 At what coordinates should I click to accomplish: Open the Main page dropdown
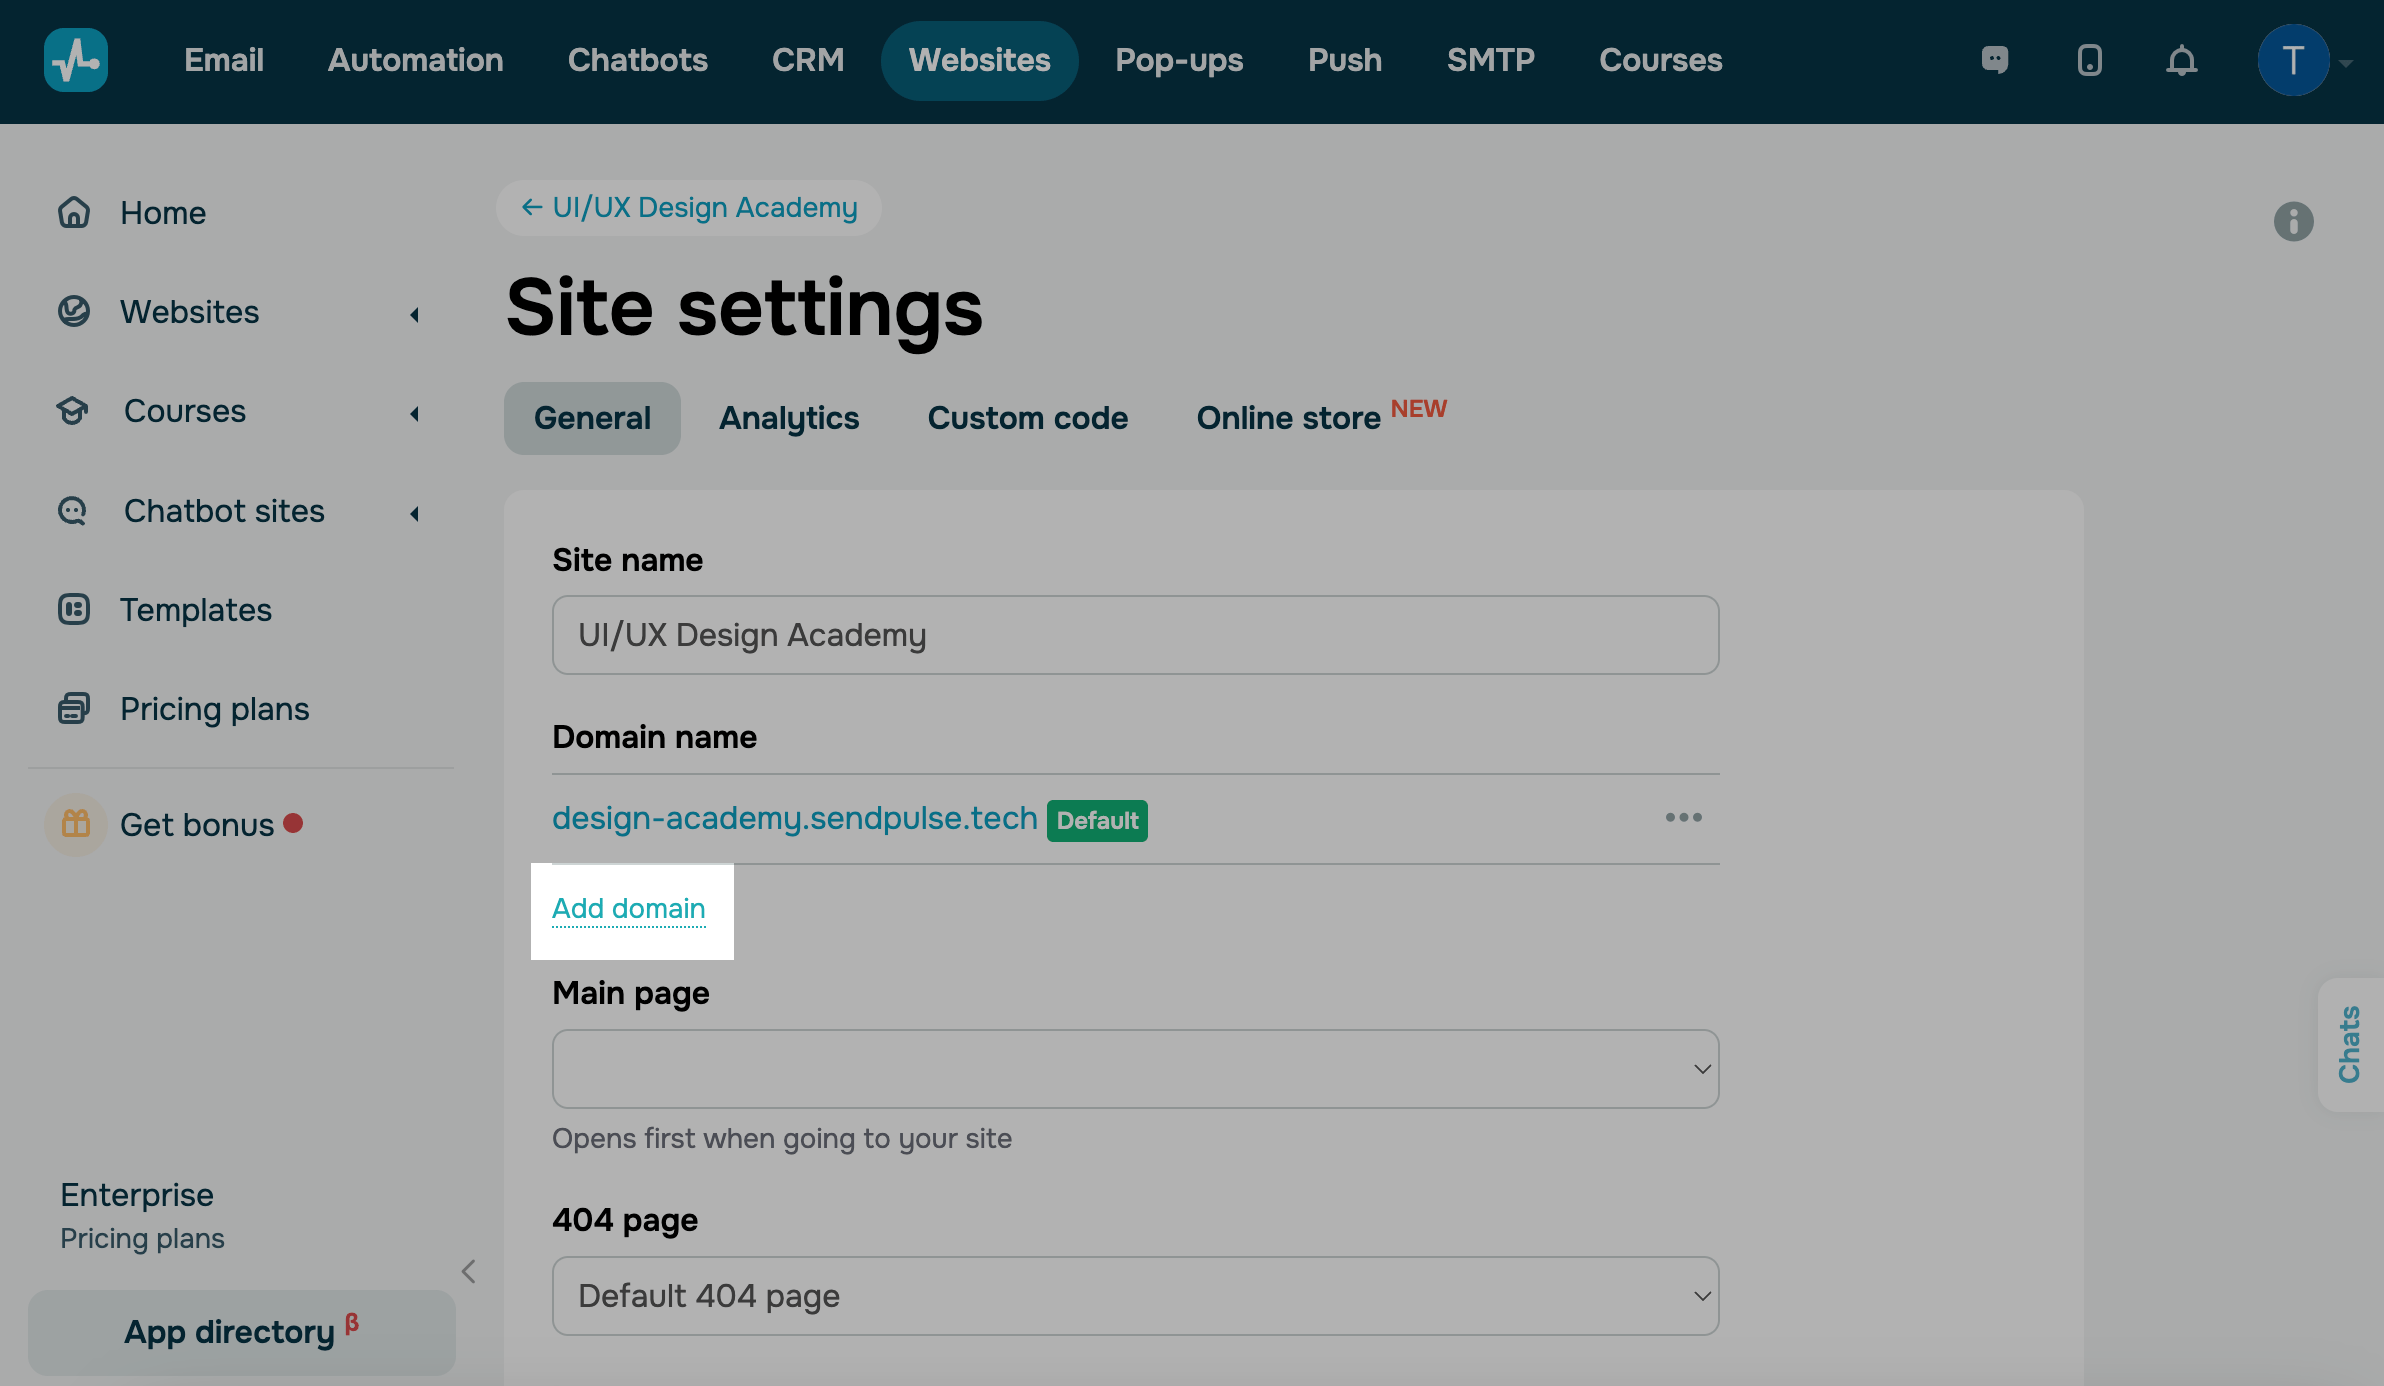(1135, 1069)
